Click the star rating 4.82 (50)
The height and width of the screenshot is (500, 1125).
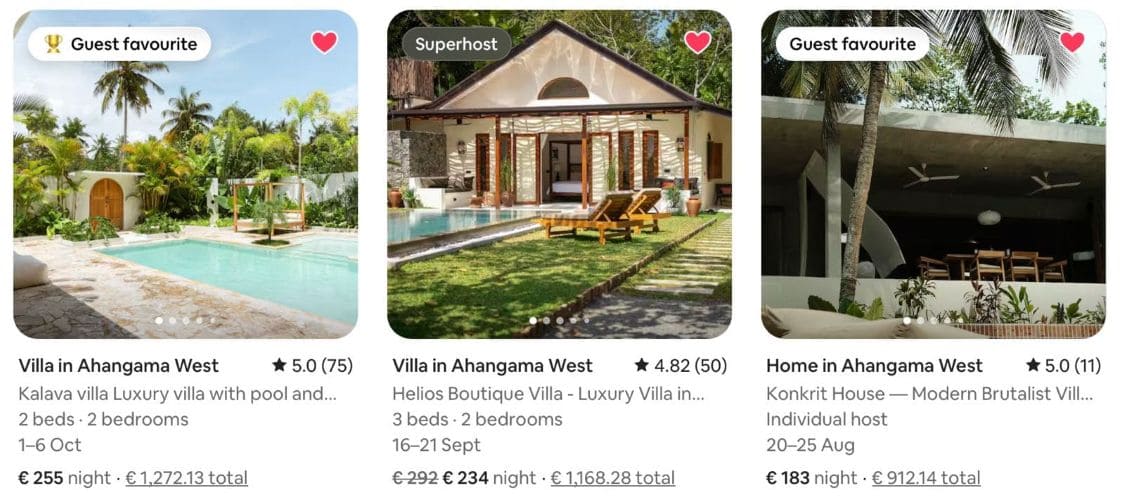pyautogui.click(x=681, y=366)
